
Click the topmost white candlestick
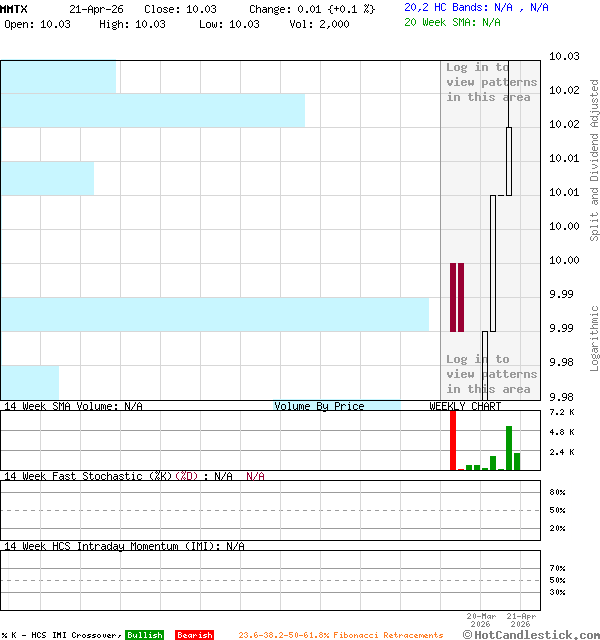(x=509, y=160)
